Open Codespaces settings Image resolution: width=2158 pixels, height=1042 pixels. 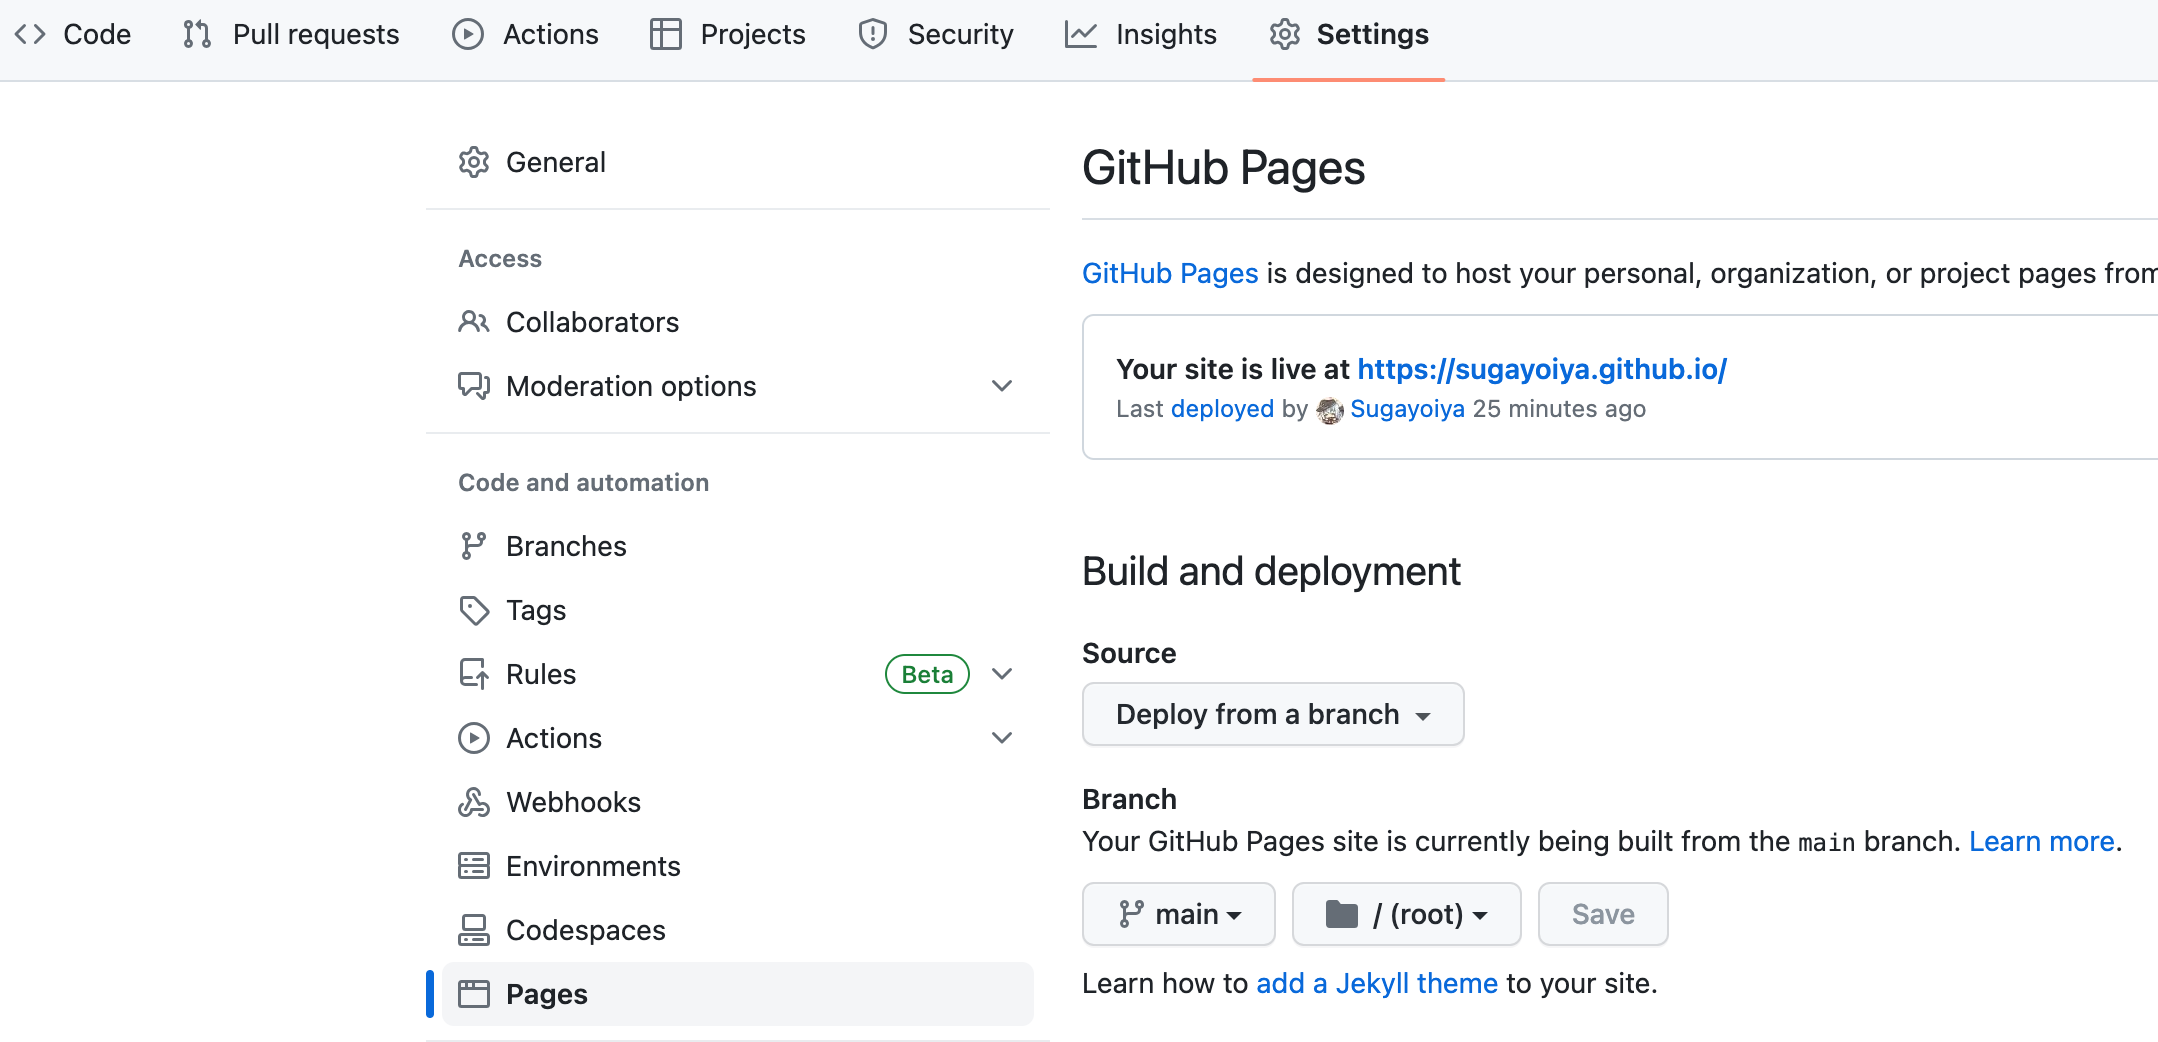738,930
